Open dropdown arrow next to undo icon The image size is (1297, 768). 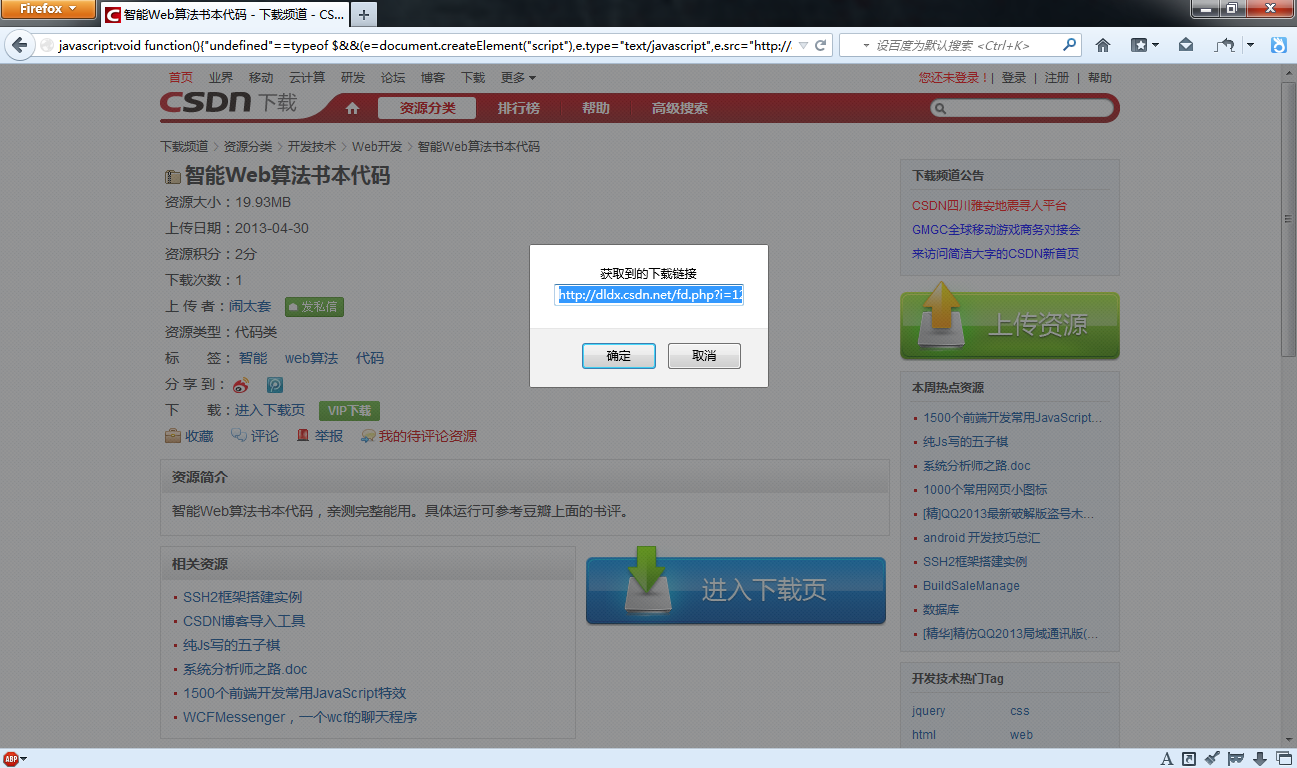[1250, 45]
